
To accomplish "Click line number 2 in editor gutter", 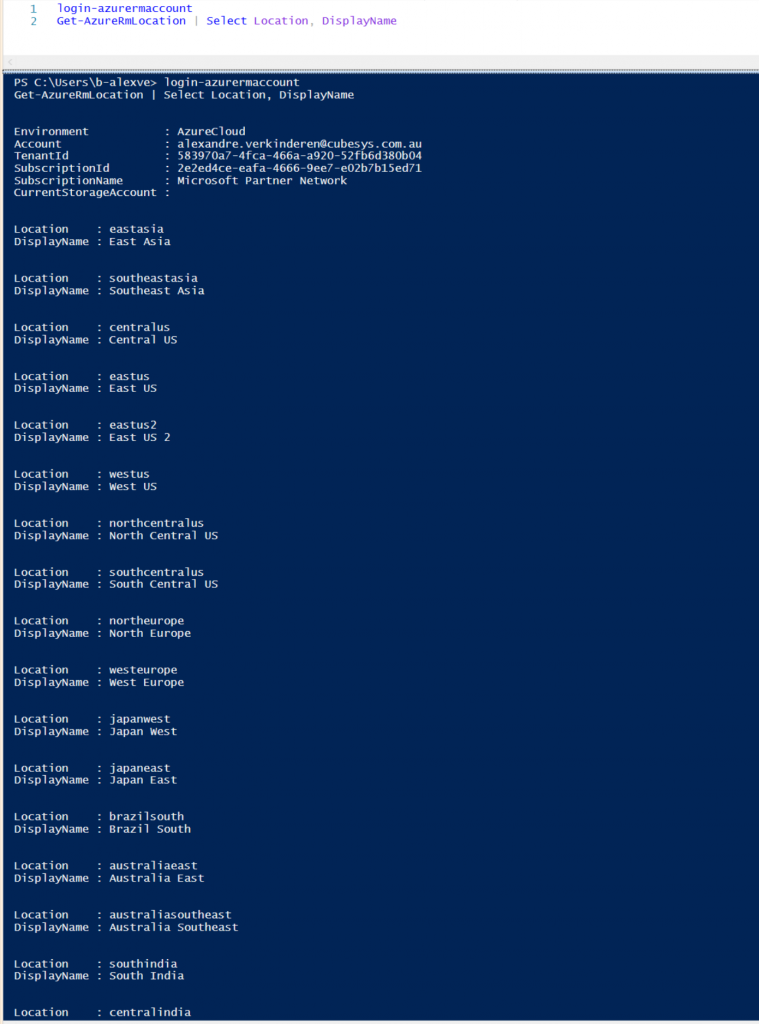I will point(33,21).
